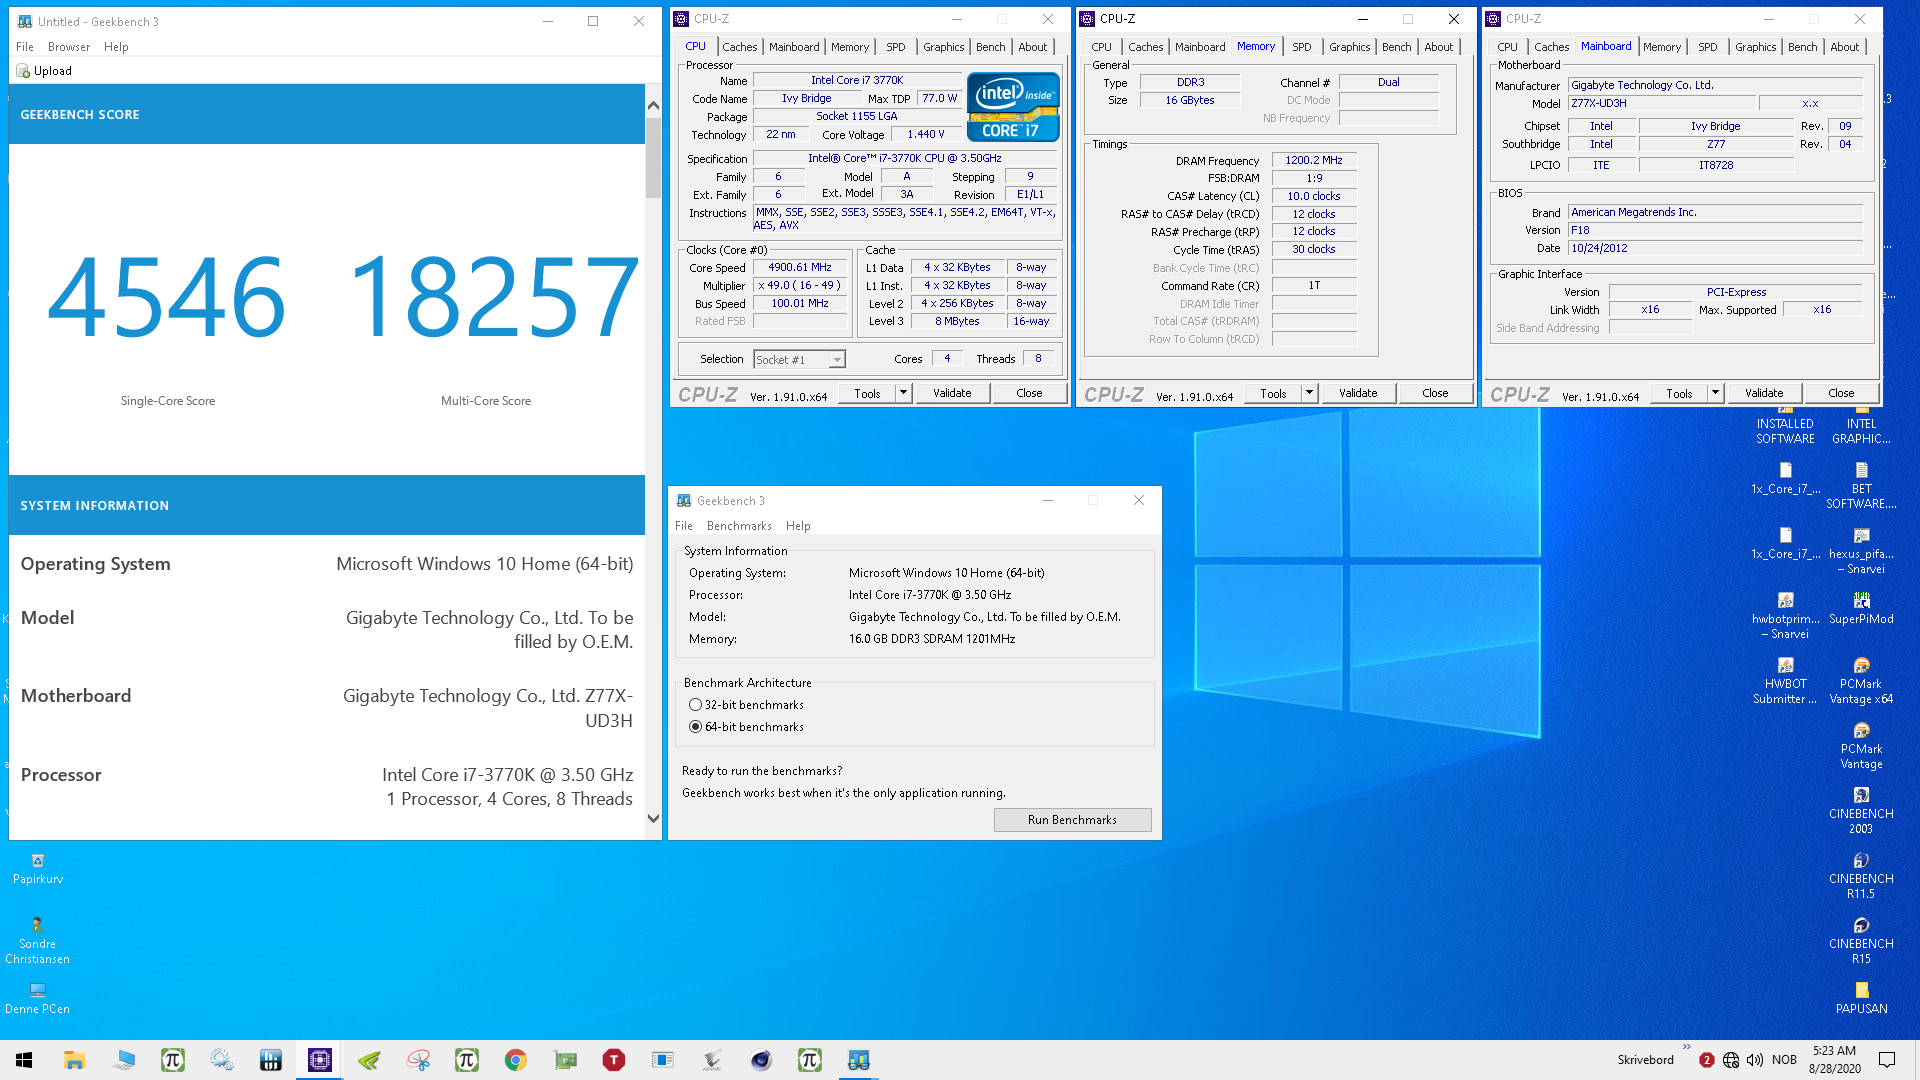The height and width of the screenshot is (1080, 1920).
Task: Open the Sondre Christiansen user folder icon
Action: (x=38, y=940)
